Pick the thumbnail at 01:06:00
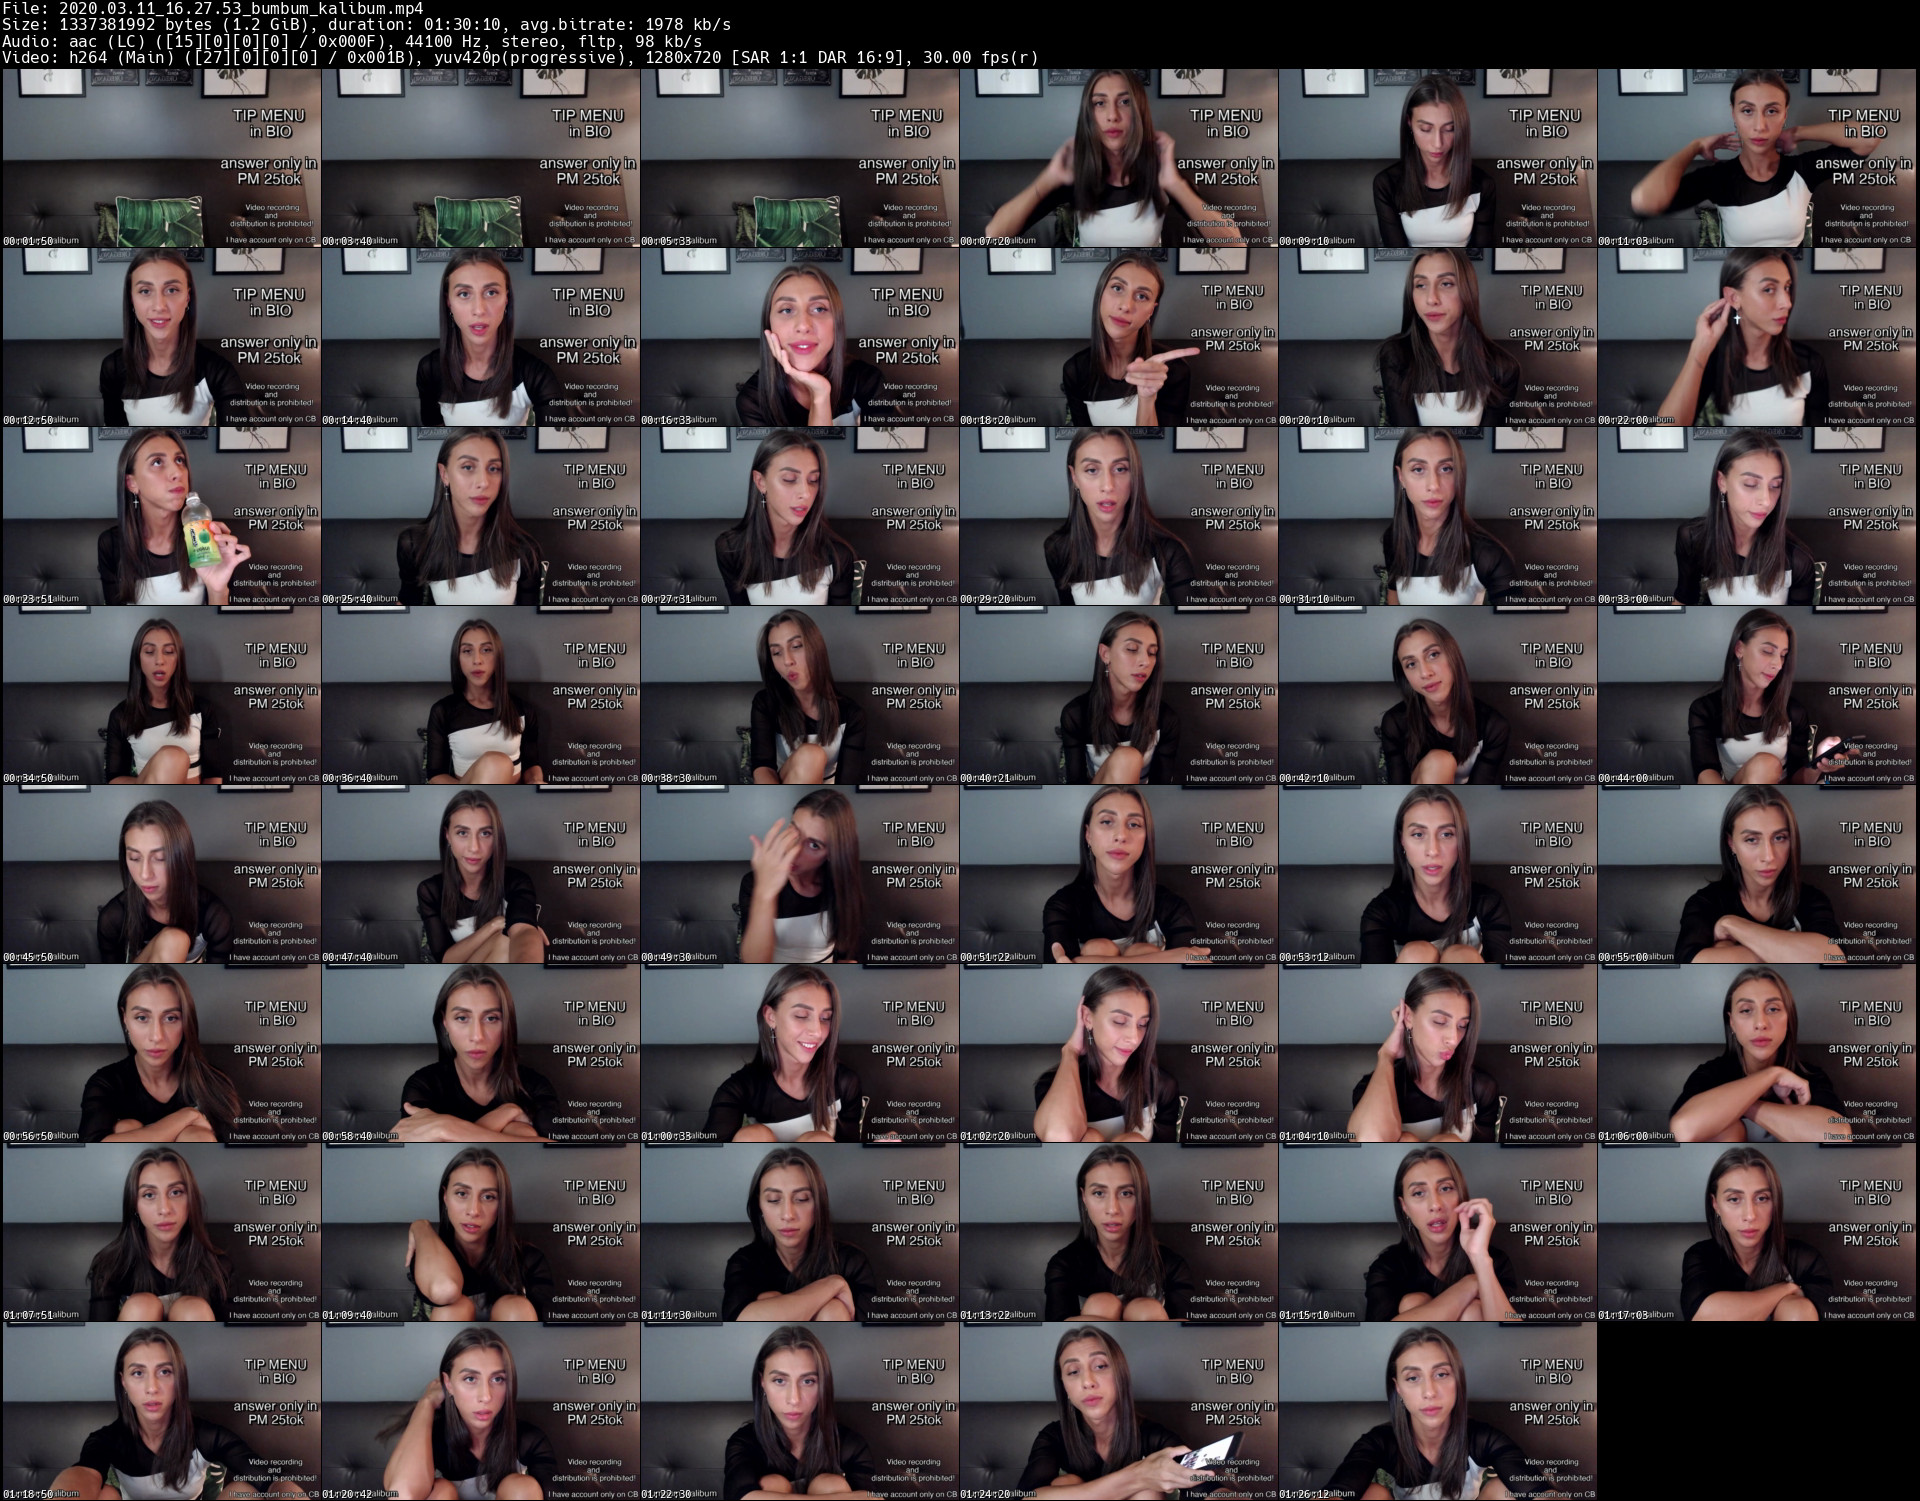The height and width of the screenshot is (1501, 1920). tap(1757, 1053)
